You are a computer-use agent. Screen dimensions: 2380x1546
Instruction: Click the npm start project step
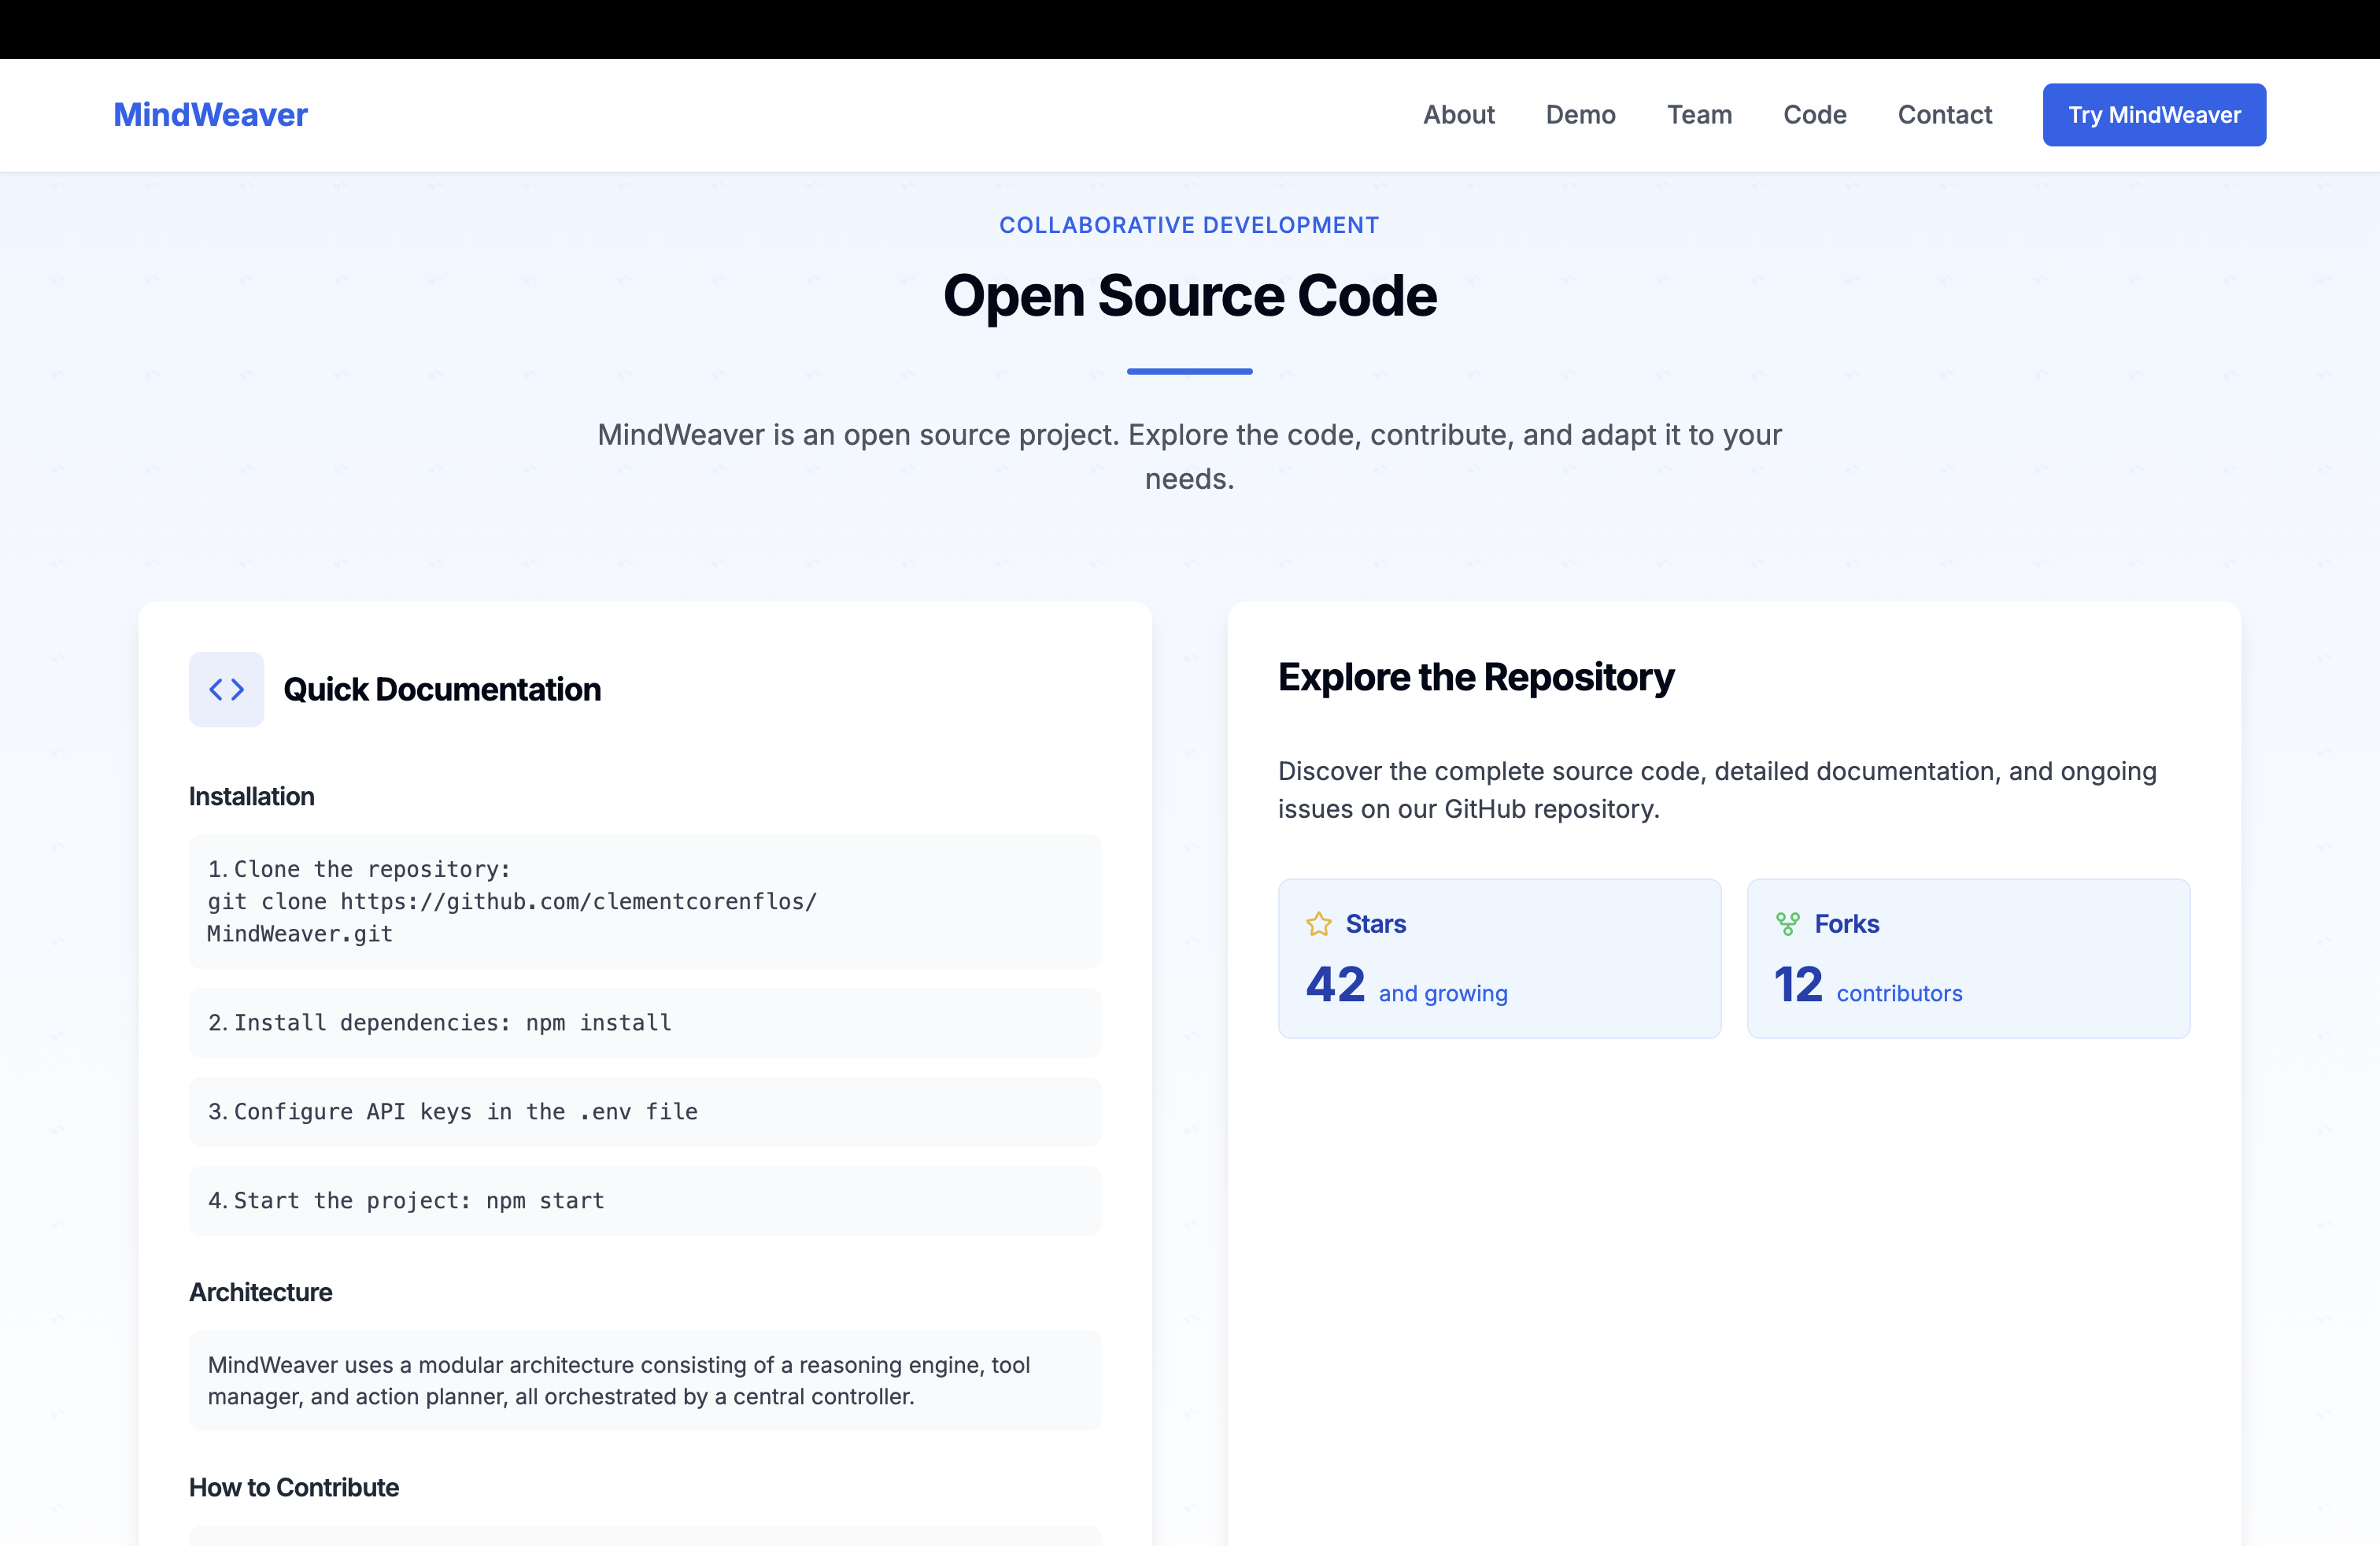(644, 1200)
